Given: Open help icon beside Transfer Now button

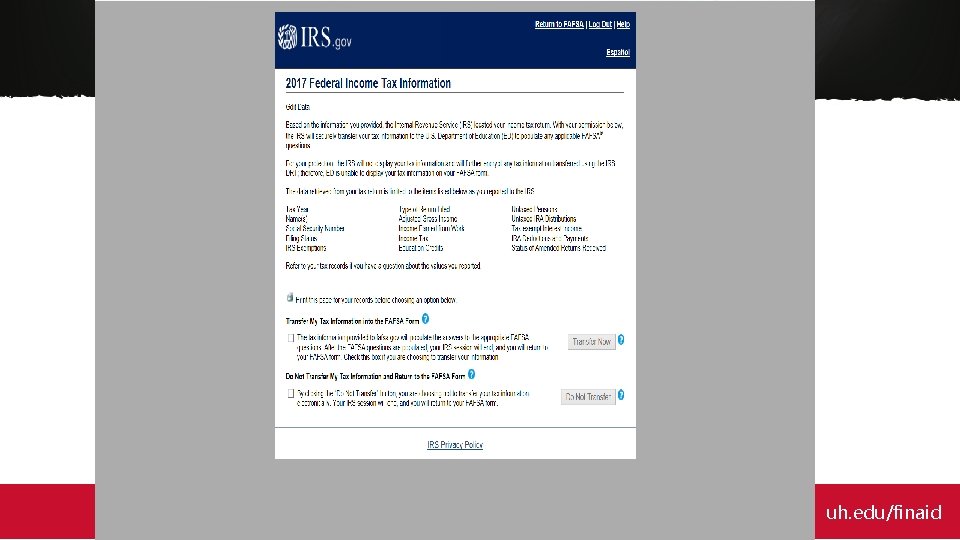Looking at the screenshot, I should [x=621, y=340].
